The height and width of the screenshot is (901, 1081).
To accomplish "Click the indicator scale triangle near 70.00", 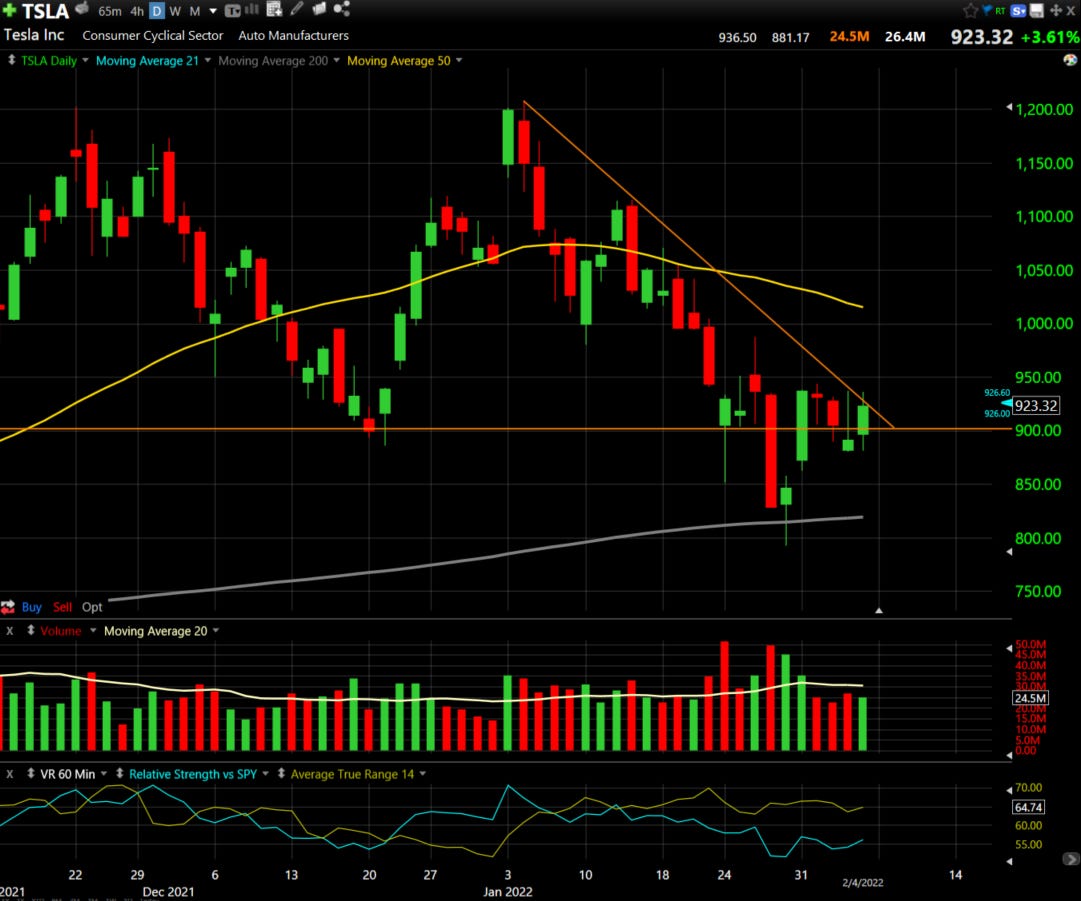I will [1009, 789].
